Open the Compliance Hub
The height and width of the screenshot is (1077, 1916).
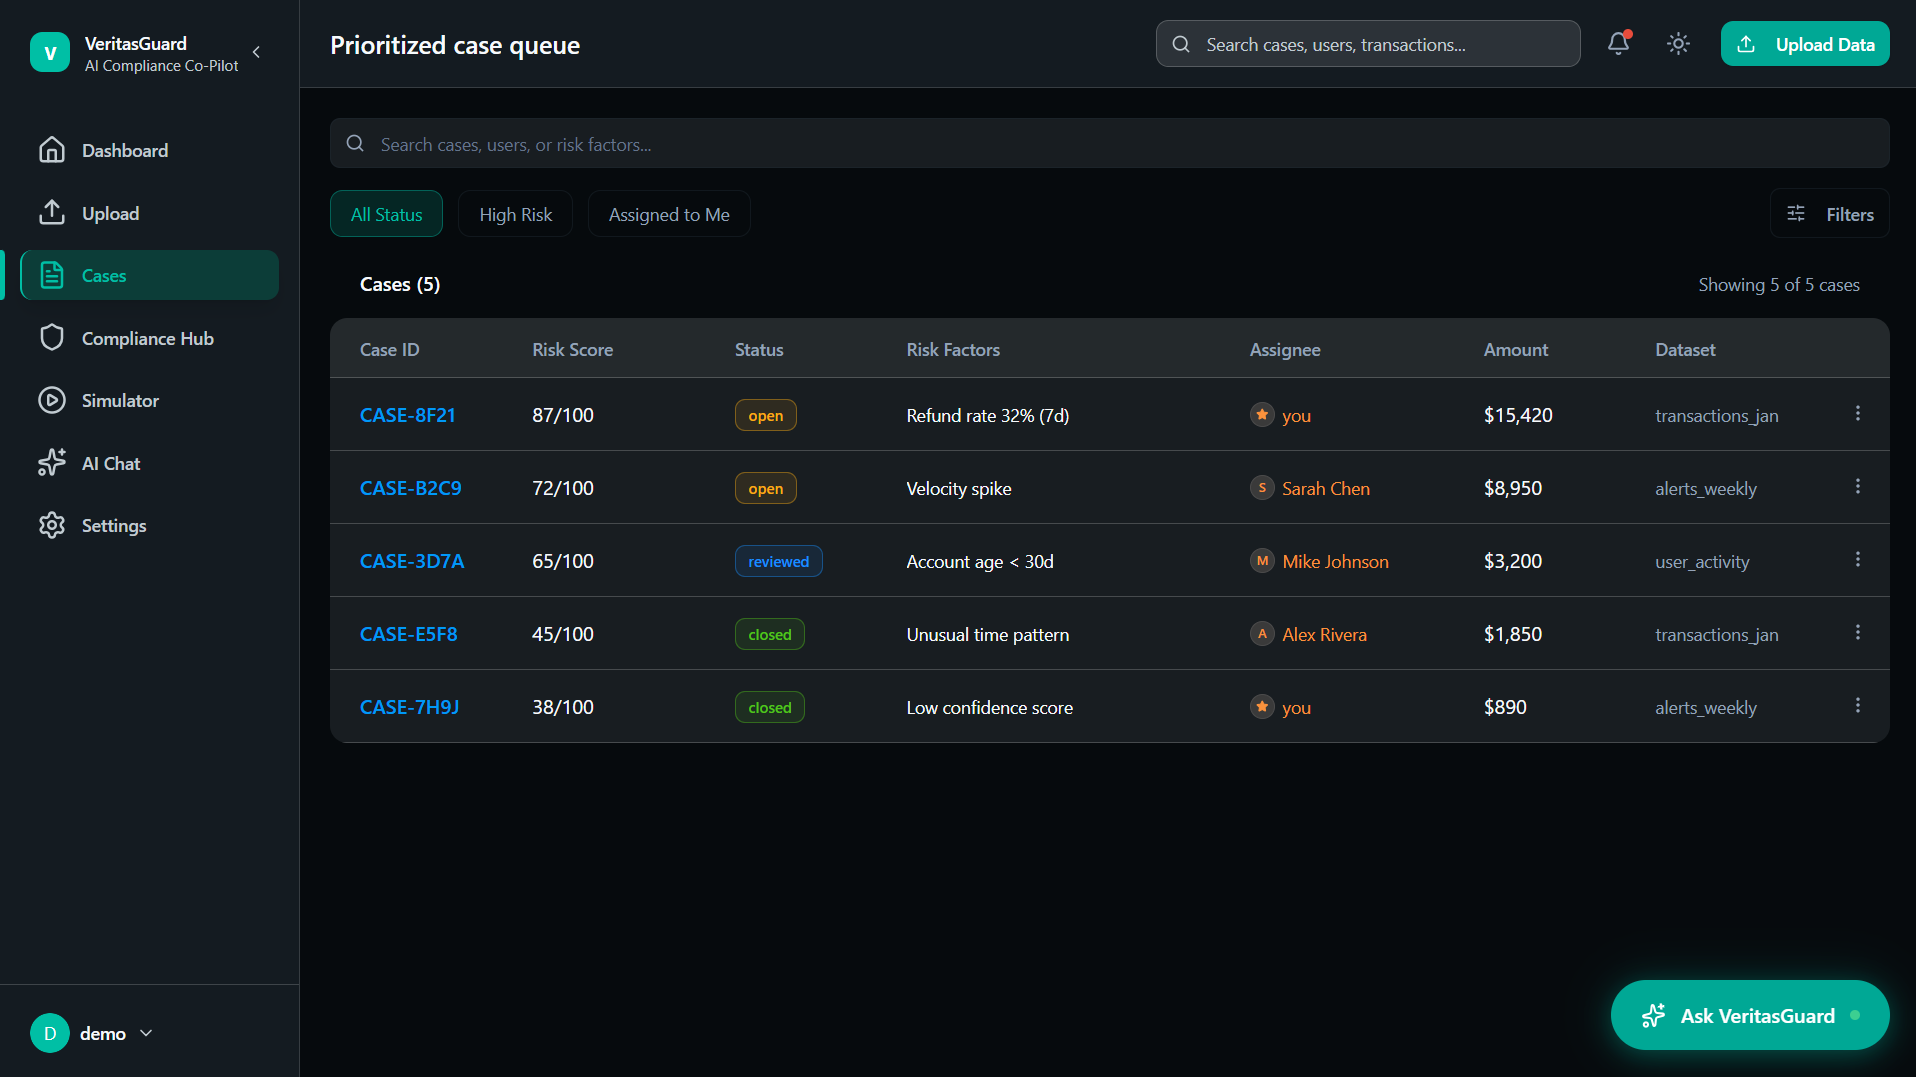click(x=149, y=338)
